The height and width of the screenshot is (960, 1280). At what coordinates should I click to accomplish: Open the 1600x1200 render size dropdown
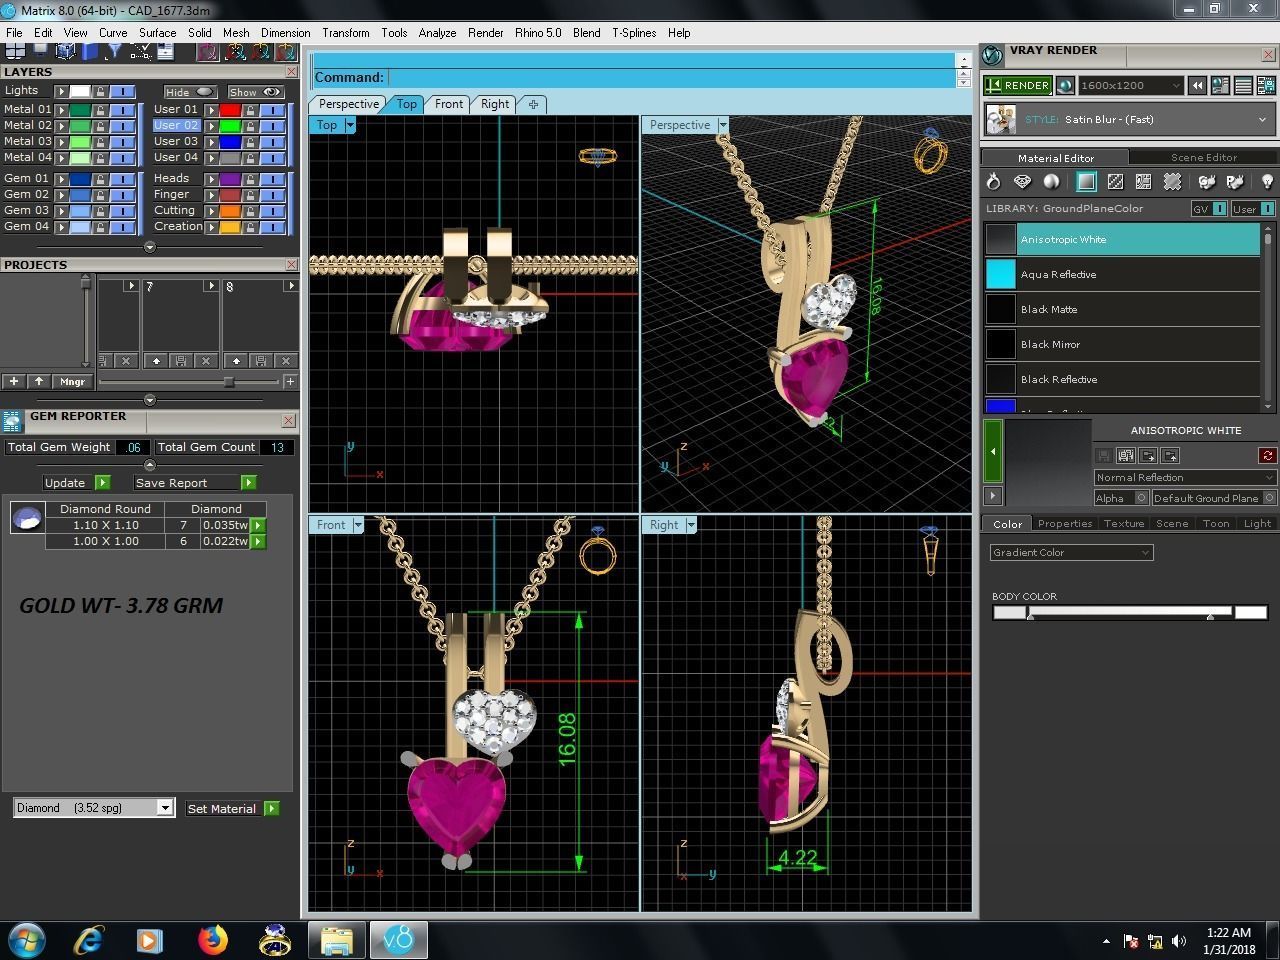pos(1131,86)
